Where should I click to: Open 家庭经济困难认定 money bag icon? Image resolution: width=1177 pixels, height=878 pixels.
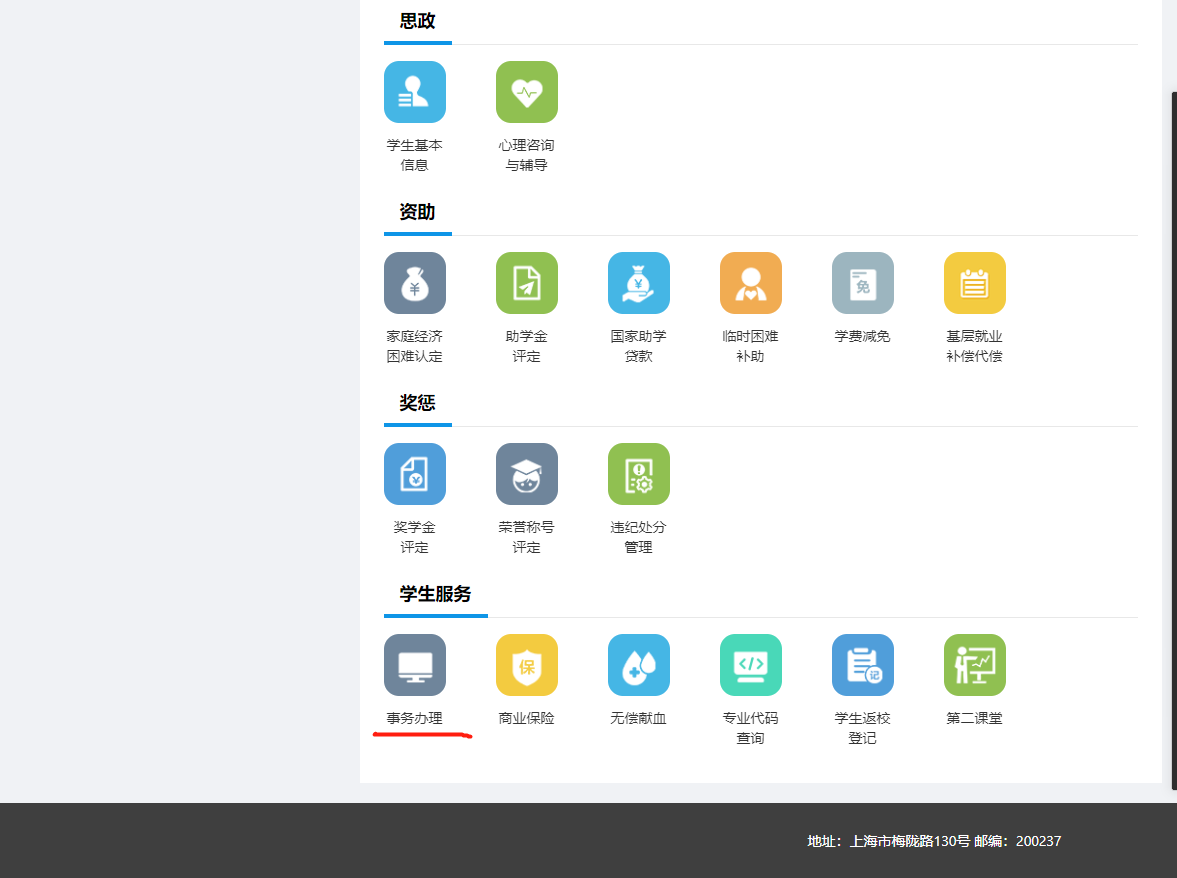(415, 283)
